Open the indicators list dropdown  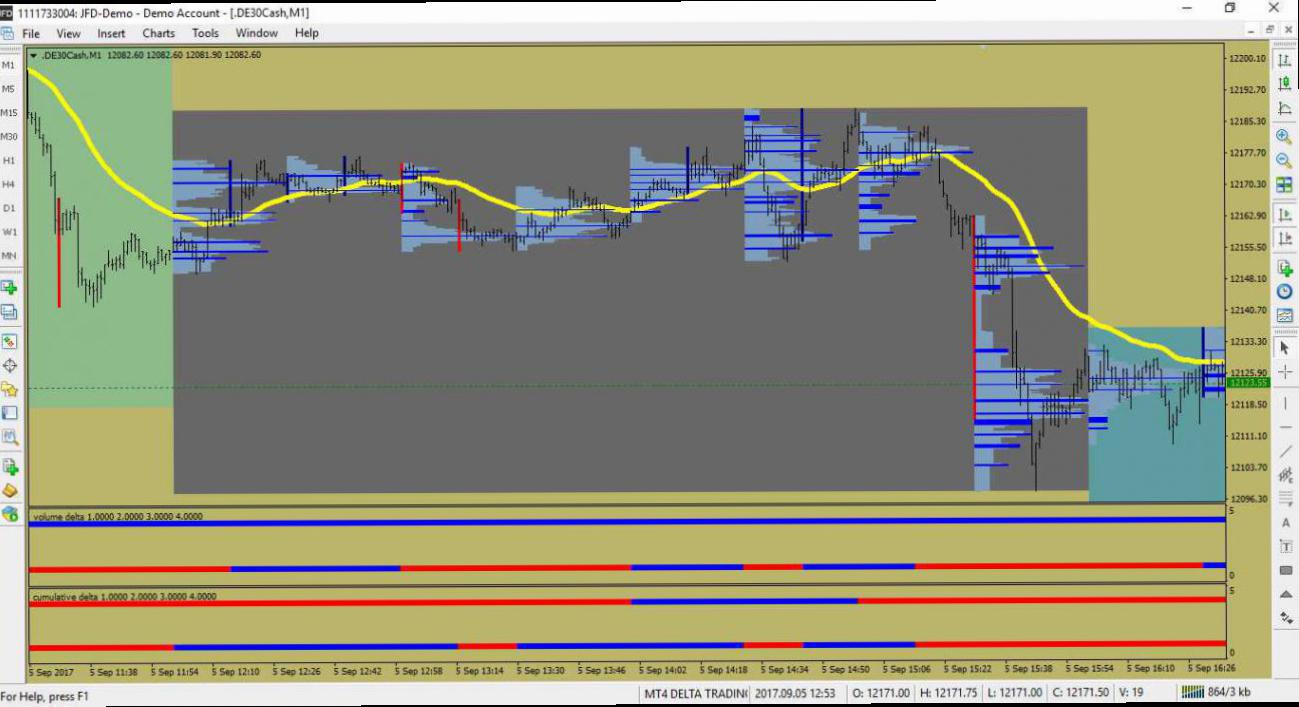pyautogui.click(x=1285, y=268)
